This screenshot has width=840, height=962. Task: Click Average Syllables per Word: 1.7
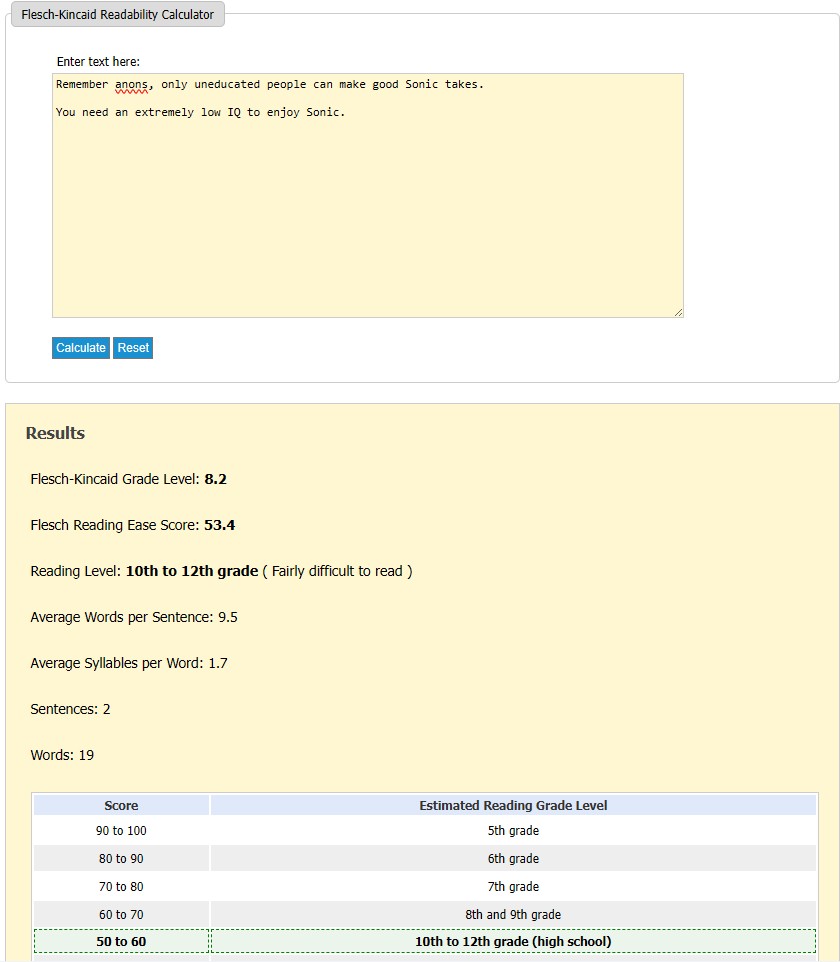click(129, 663)
